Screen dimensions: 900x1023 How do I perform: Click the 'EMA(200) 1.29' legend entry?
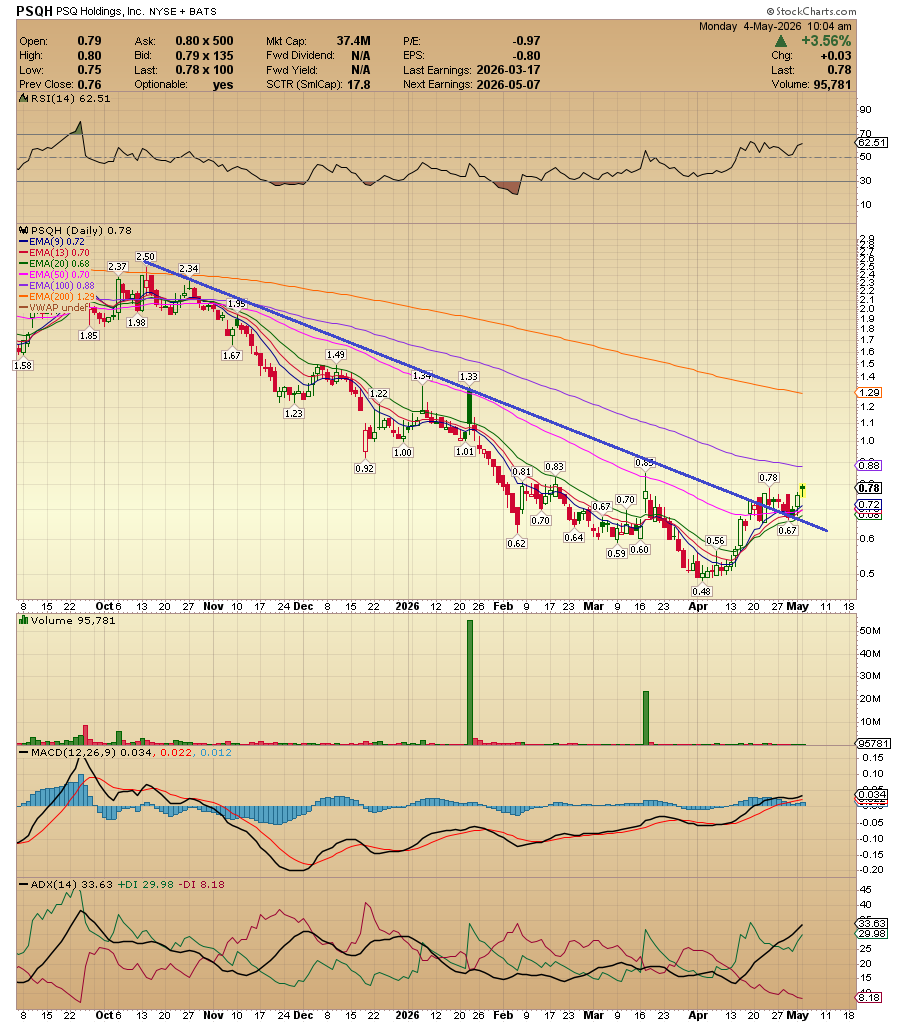[57, 297]
